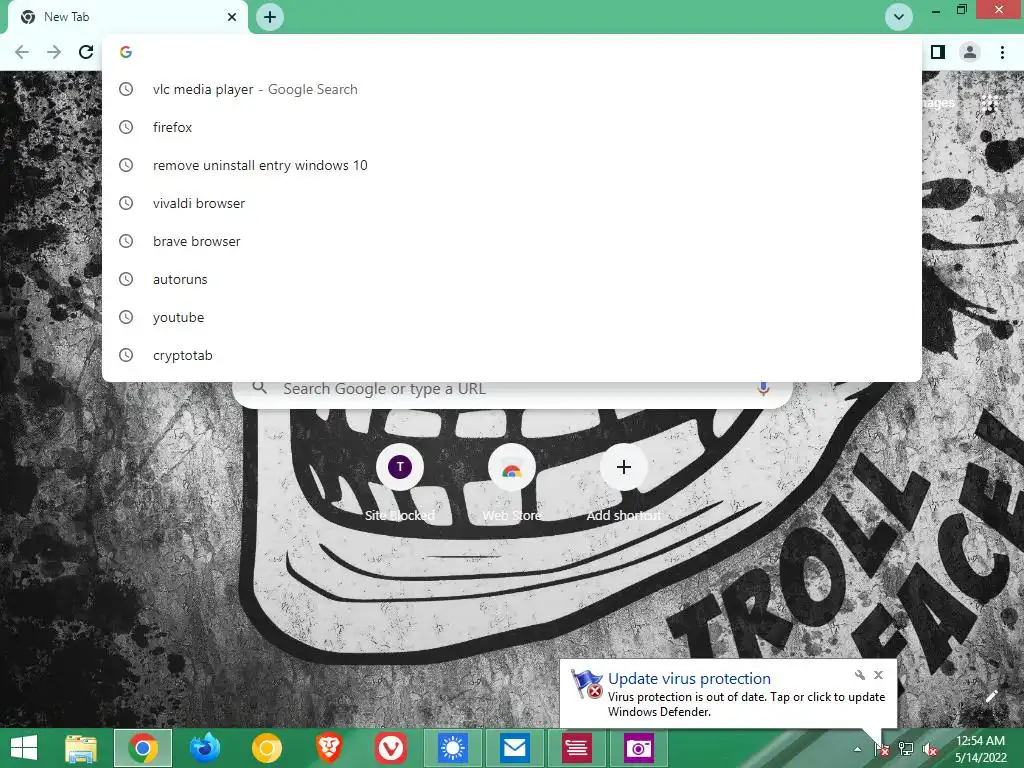Close the virus protection notification
This screenshot has width=1024, height=768.
coord(878,675)
